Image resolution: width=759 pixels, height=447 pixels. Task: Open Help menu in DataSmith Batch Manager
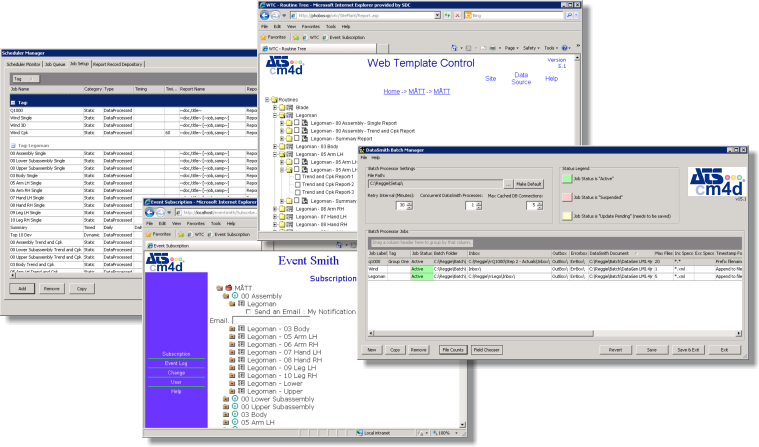[375, 157]
